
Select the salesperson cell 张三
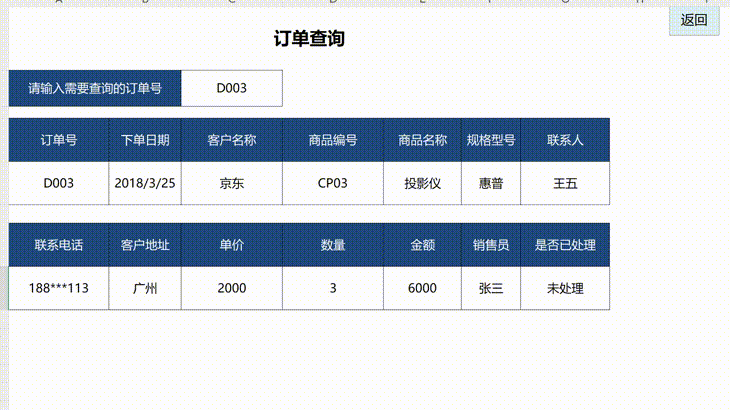(x=491, y=288)
